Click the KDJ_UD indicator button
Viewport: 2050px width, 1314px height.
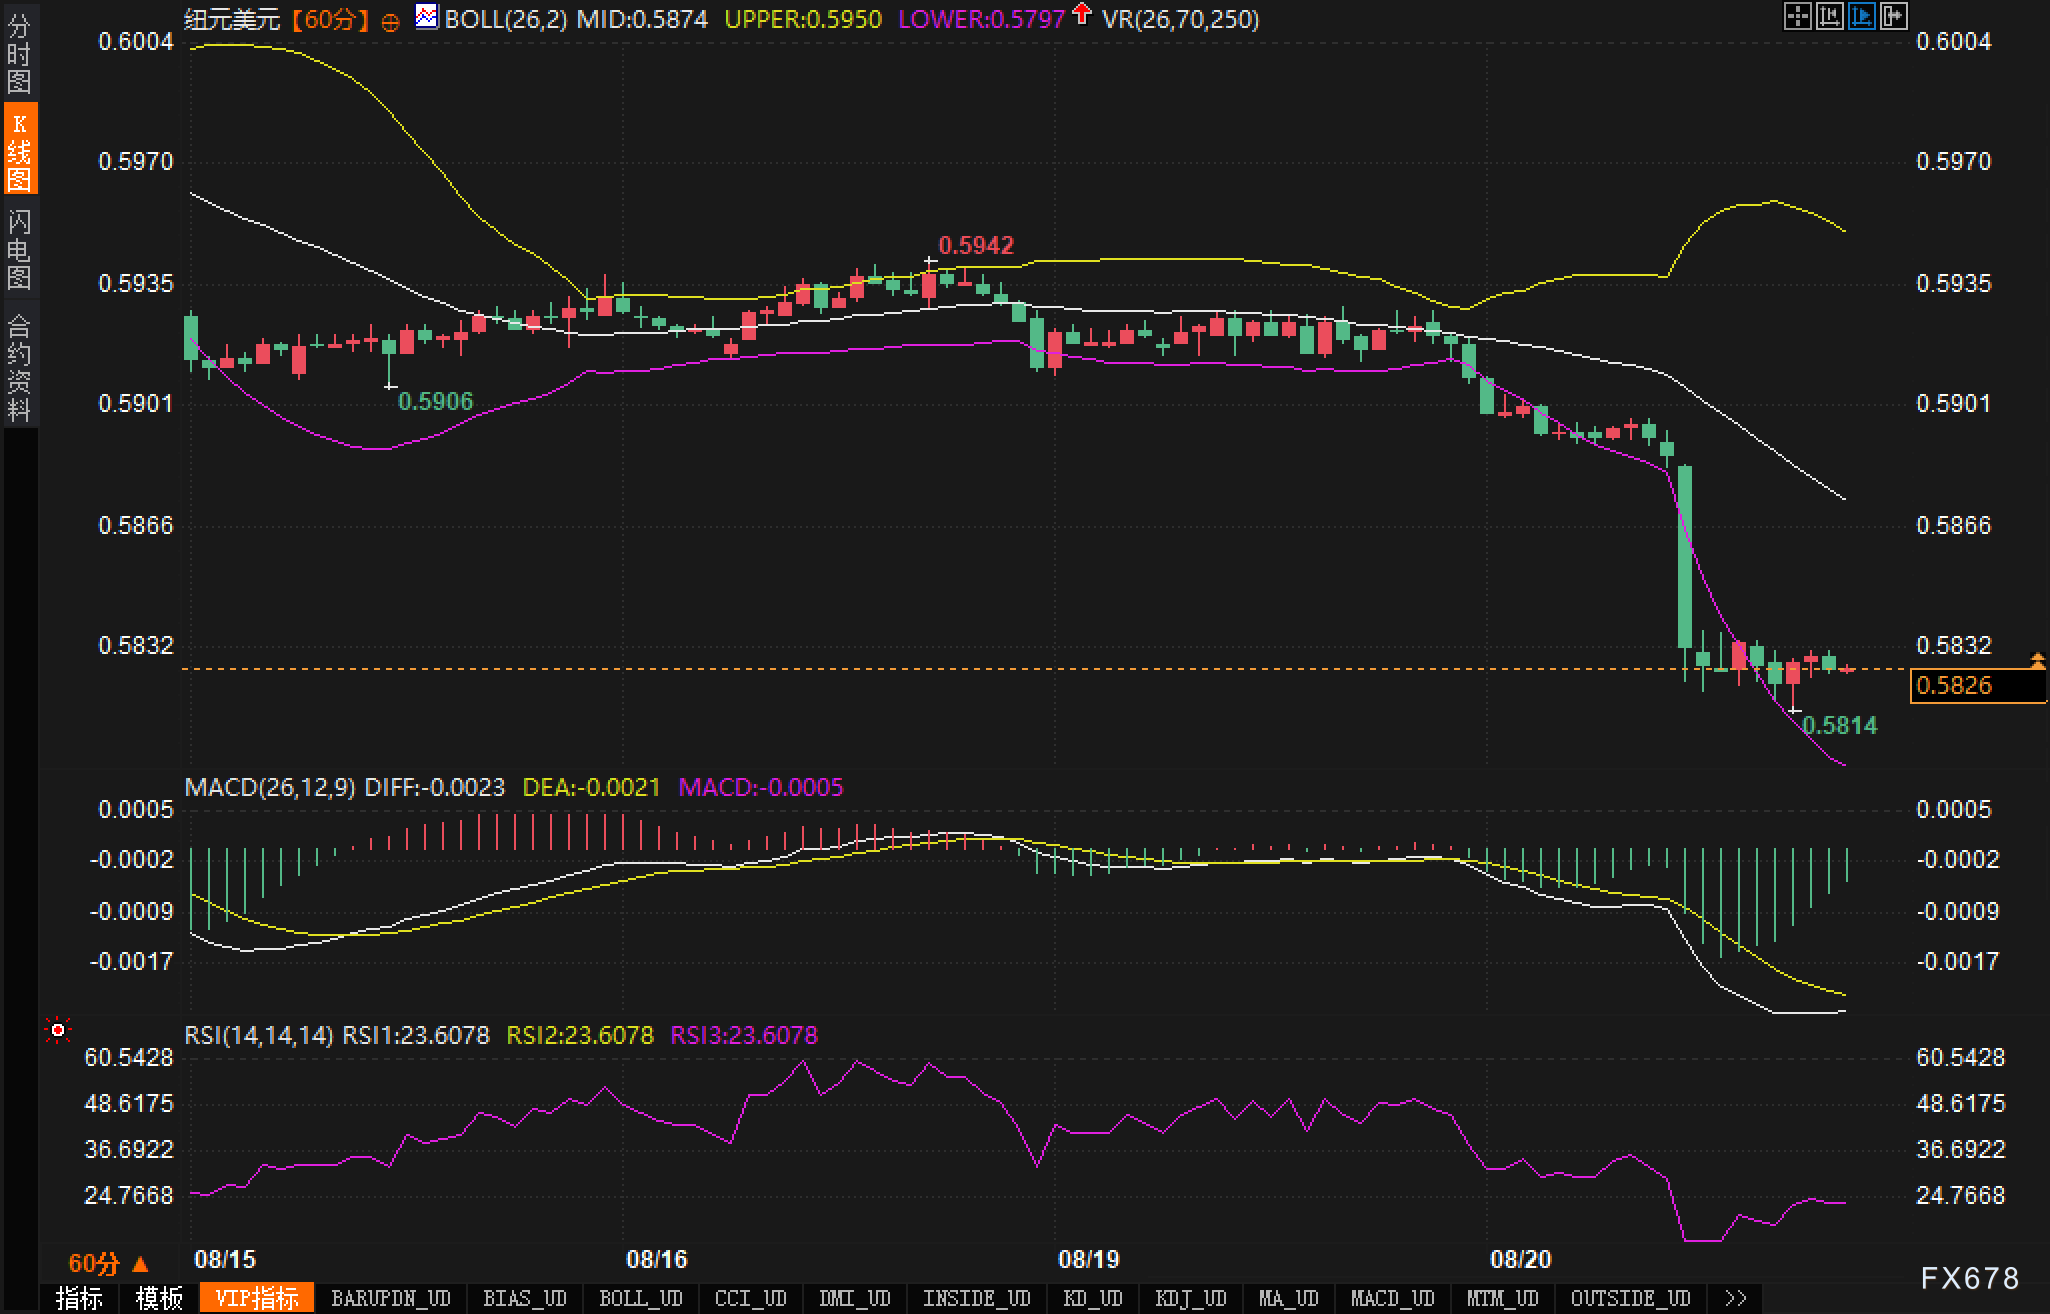(x=1190, y=1298)
